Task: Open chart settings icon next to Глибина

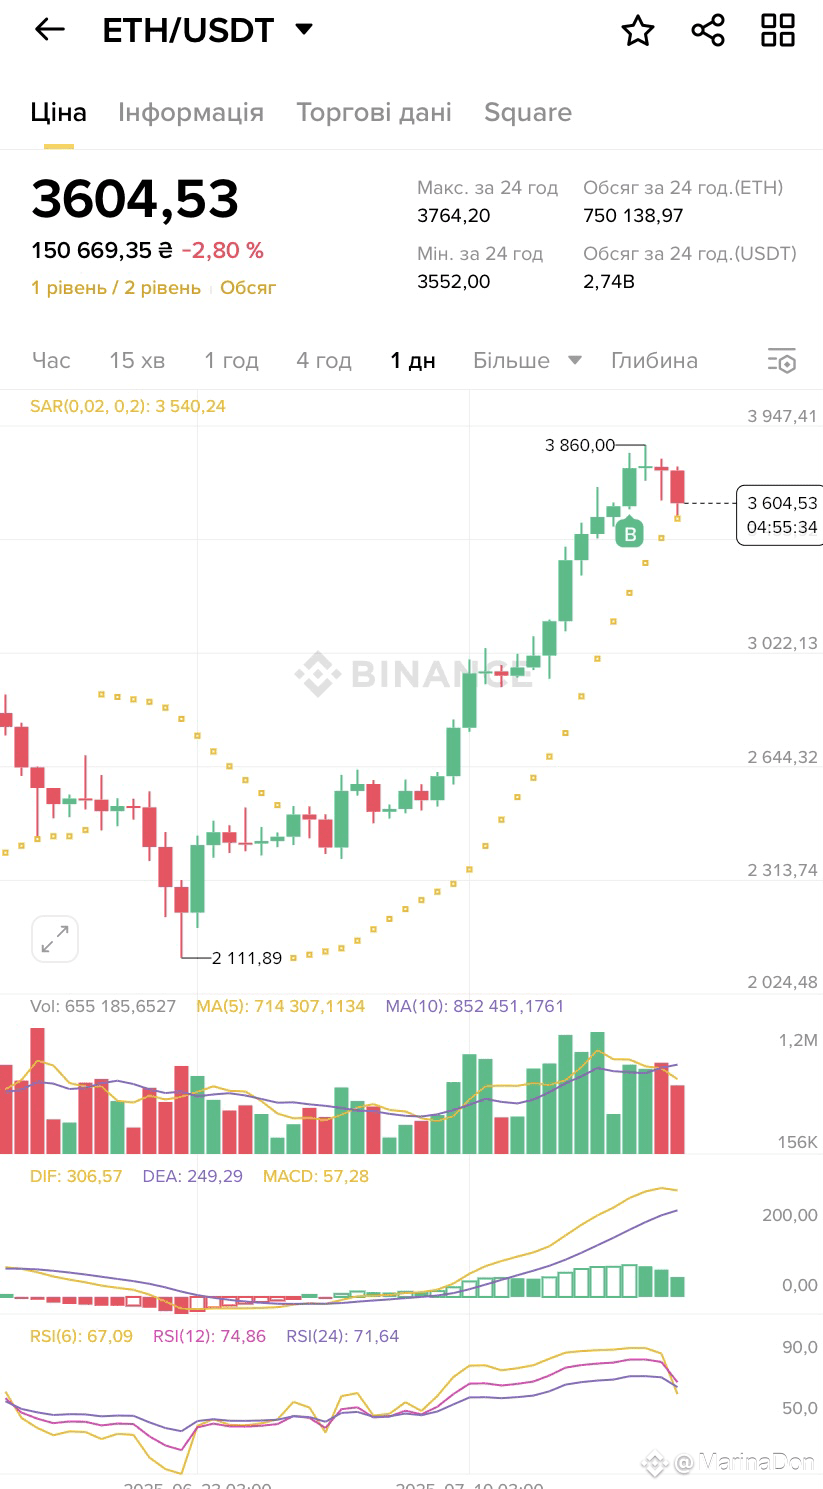Action: [x=781, y=361]
